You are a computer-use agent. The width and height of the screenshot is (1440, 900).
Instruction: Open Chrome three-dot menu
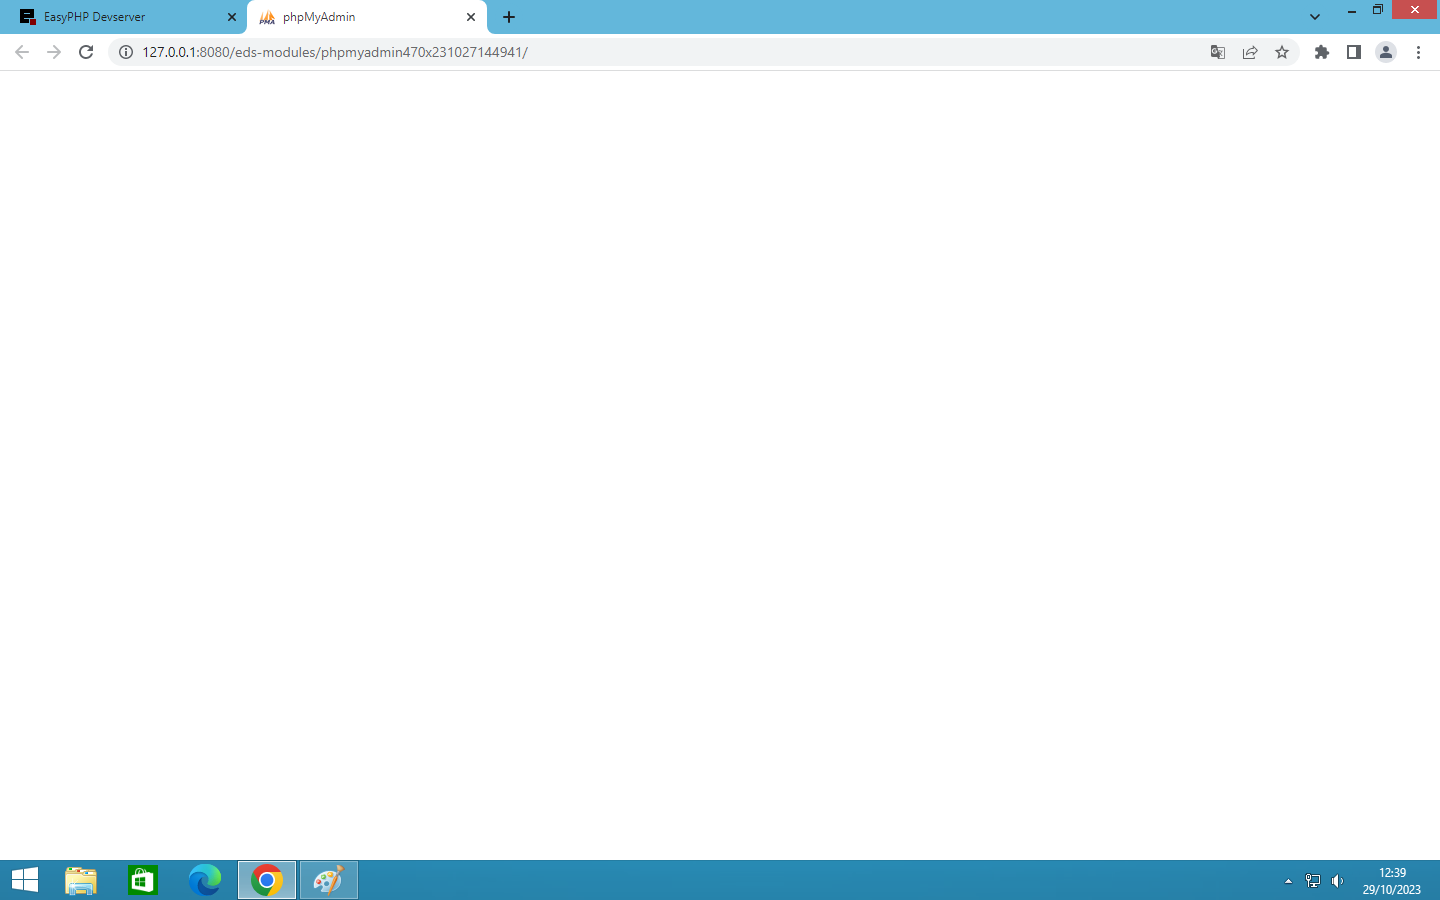1418,52
